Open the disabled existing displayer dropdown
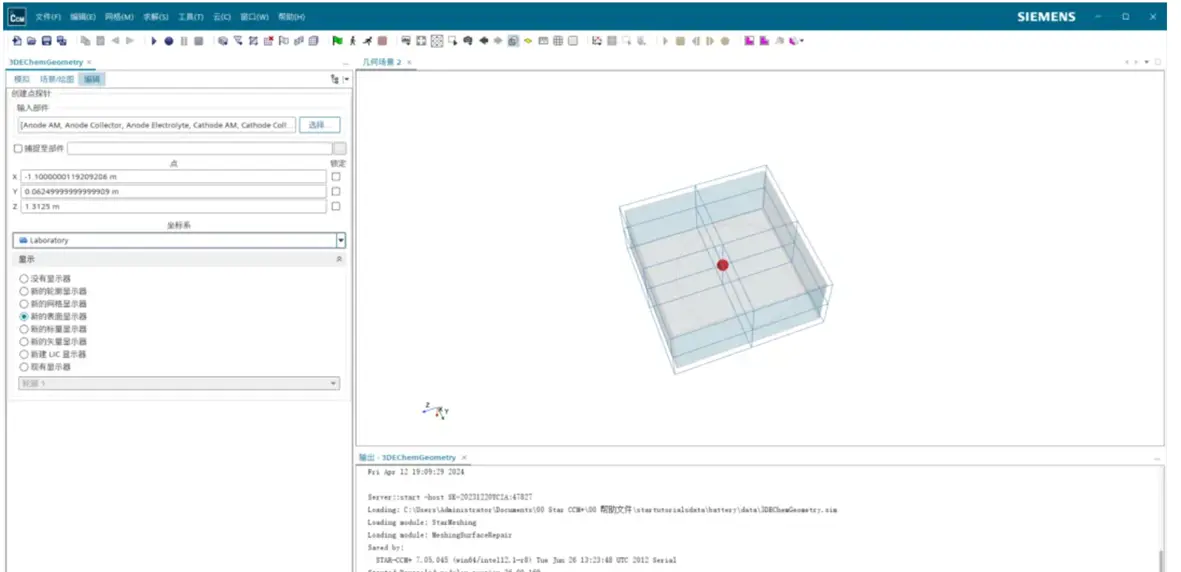Screen dimensions: 1181x572 (x=179, y=384)
